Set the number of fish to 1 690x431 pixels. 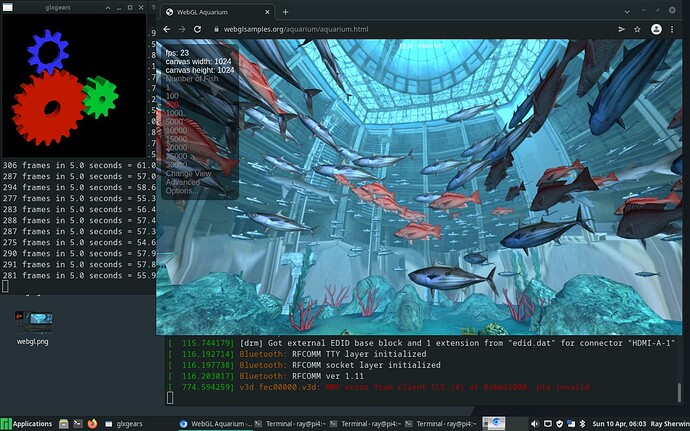168,87
